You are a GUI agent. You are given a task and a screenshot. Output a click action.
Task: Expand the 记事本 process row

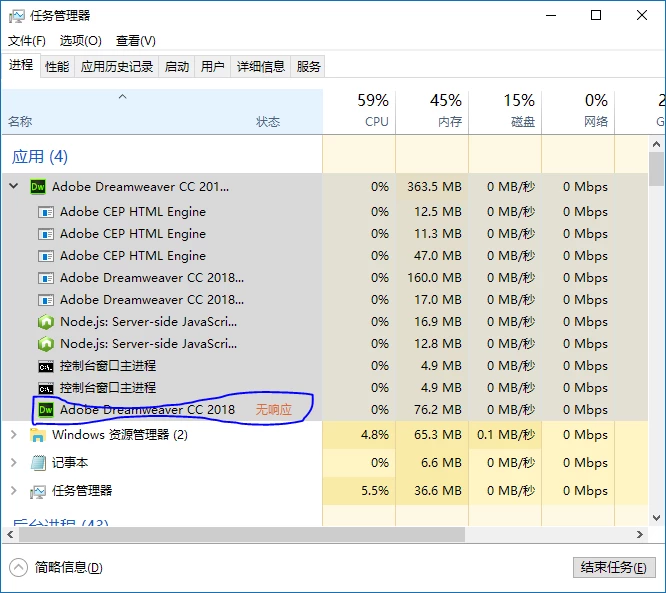14,462
